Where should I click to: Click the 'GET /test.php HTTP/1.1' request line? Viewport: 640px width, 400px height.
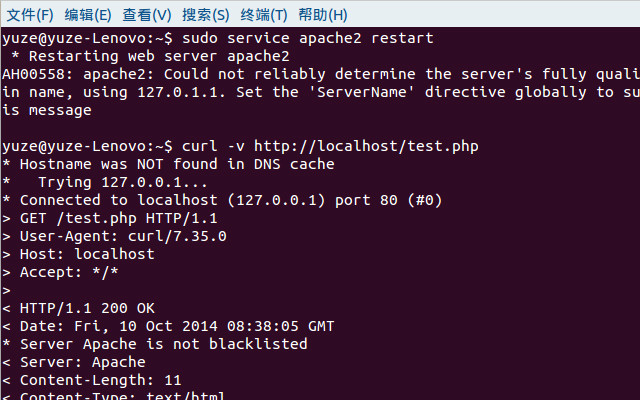(x=110, y=218)
